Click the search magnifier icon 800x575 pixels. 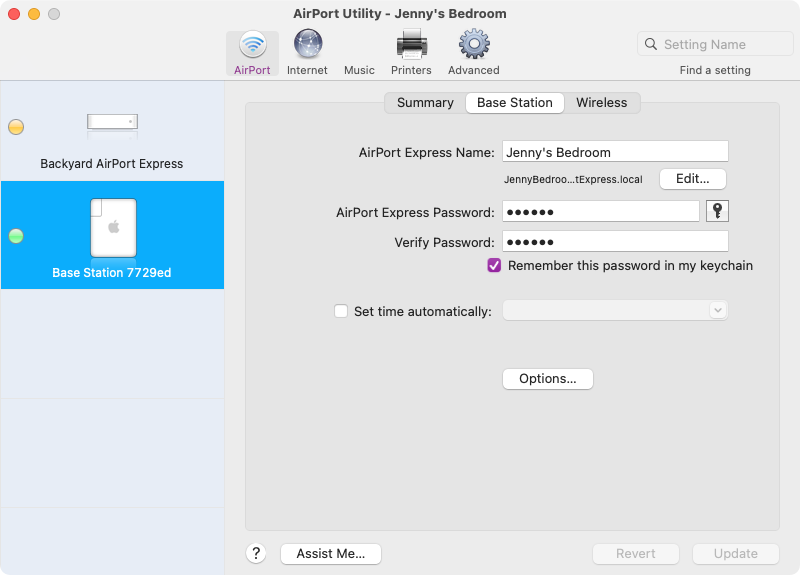[x=651, y=44]
